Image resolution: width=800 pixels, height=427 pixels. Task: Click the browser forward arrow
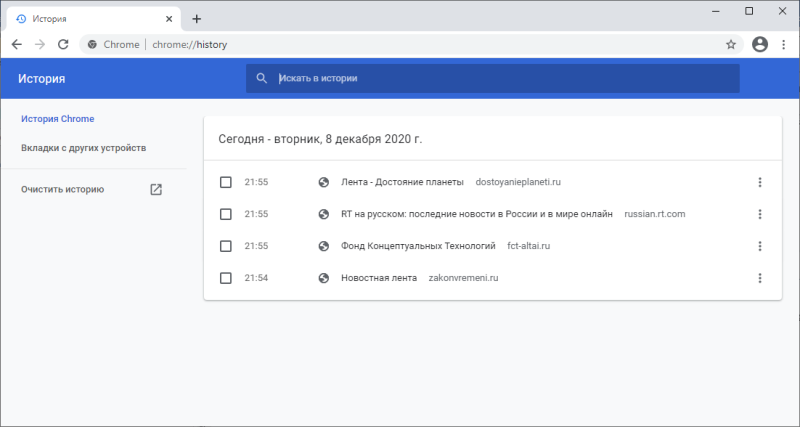coord(40,44)
